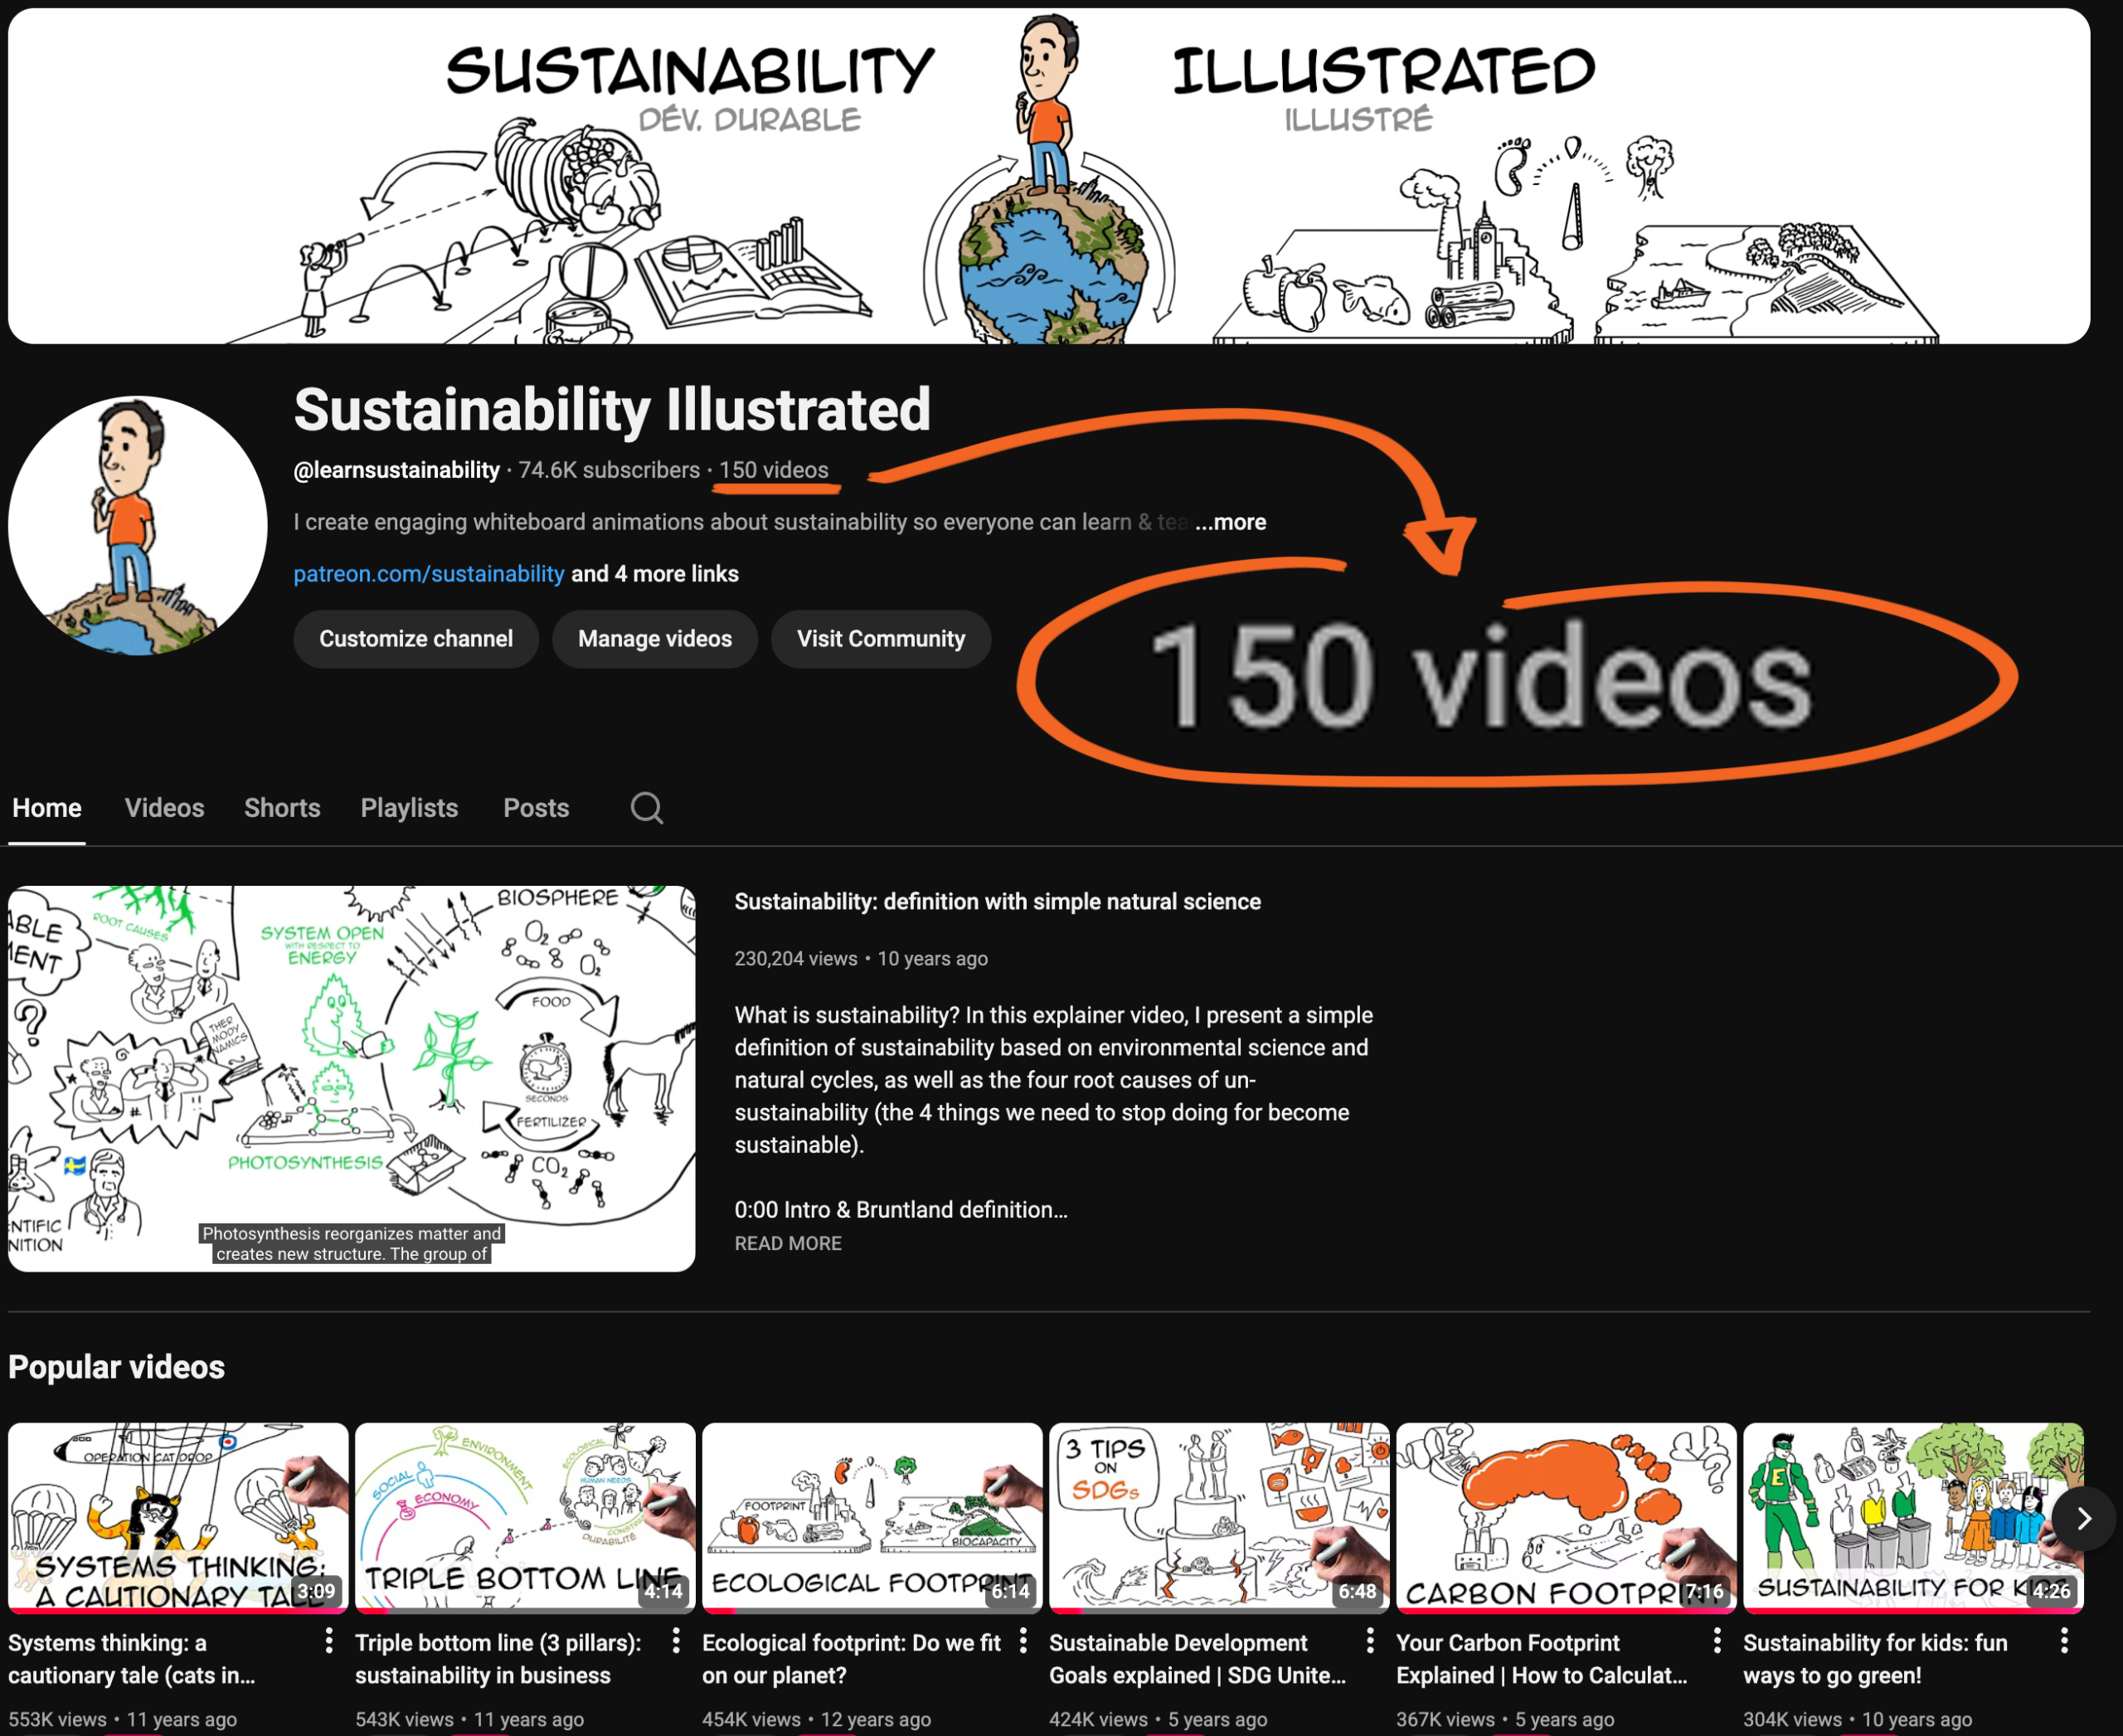This screenshot has height=1736, width=2123.
Task: Open the Shorts tab
Action: 281,807
